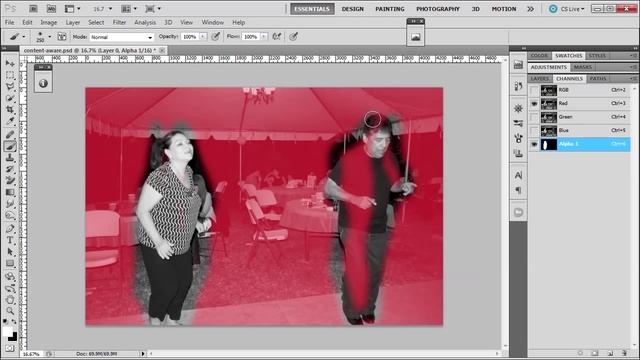The height and width of the screenshot is (360, 640).
Task: Select the Horizontal Type tool
Action: [10, 240]
